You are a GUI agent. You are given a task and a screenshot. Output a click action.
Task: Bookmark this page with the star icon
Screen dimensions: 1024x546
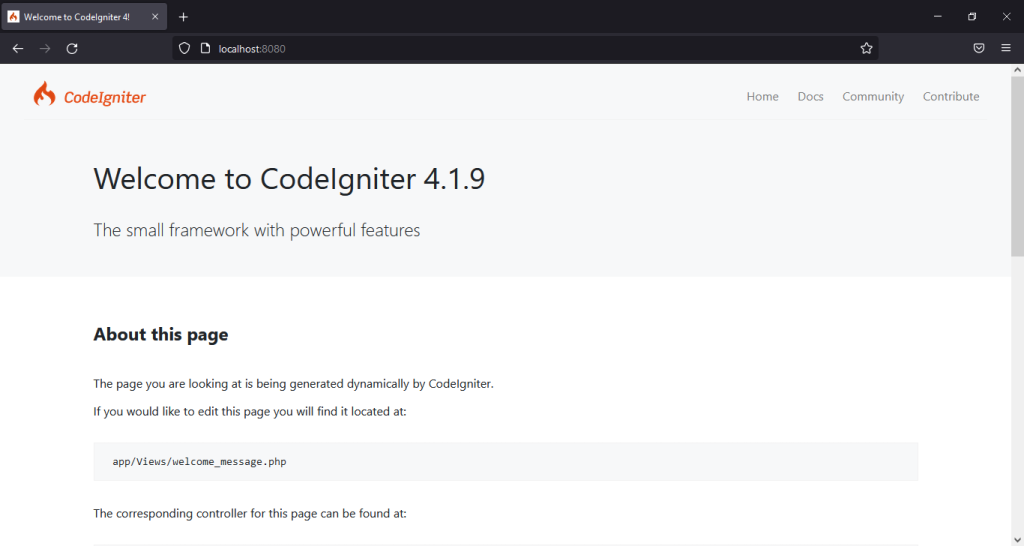(866, 48)
